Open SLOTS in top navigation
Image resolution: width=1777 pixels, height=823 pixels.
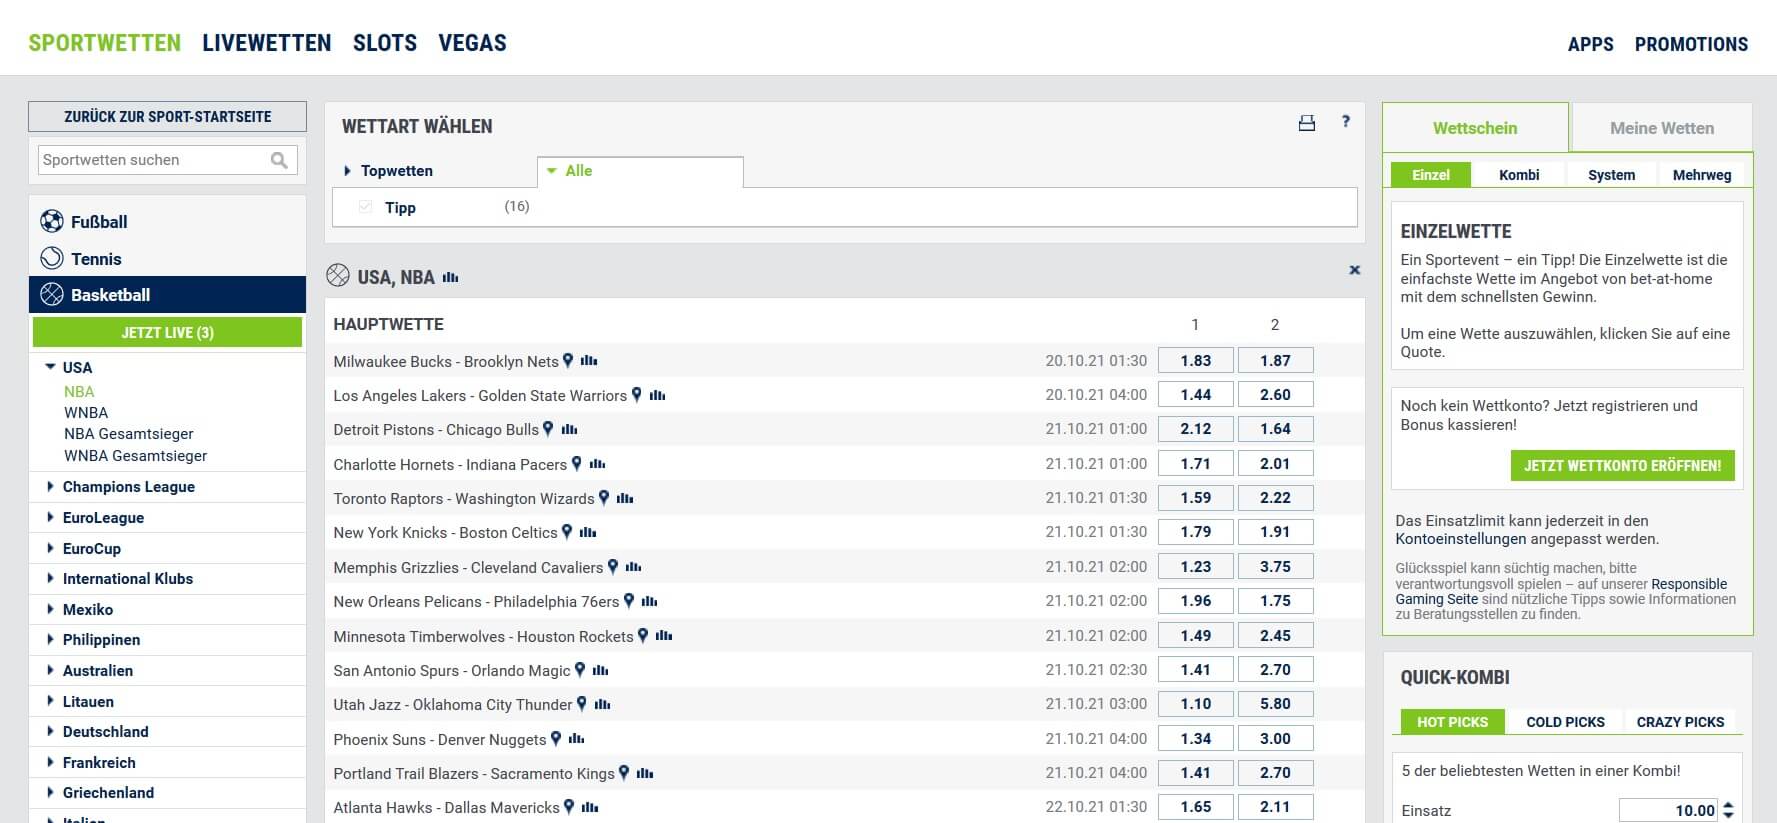[x=385, y=43]
